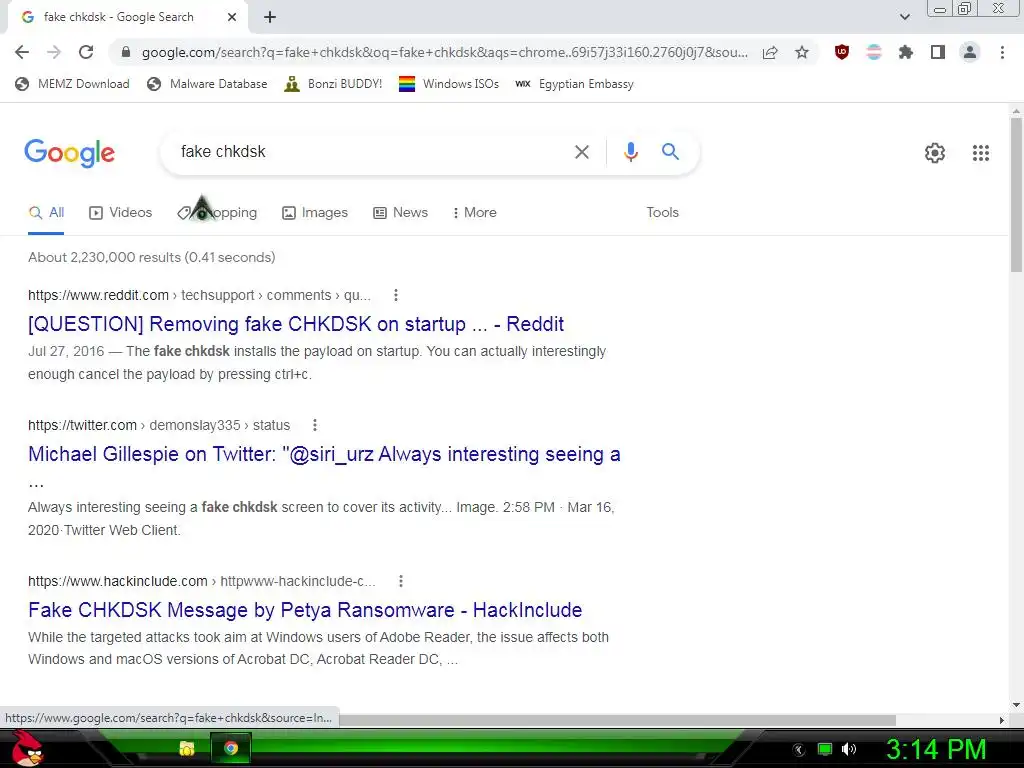
Task: Open the volume speaker tray icon
Action: (x=849, y=749)
